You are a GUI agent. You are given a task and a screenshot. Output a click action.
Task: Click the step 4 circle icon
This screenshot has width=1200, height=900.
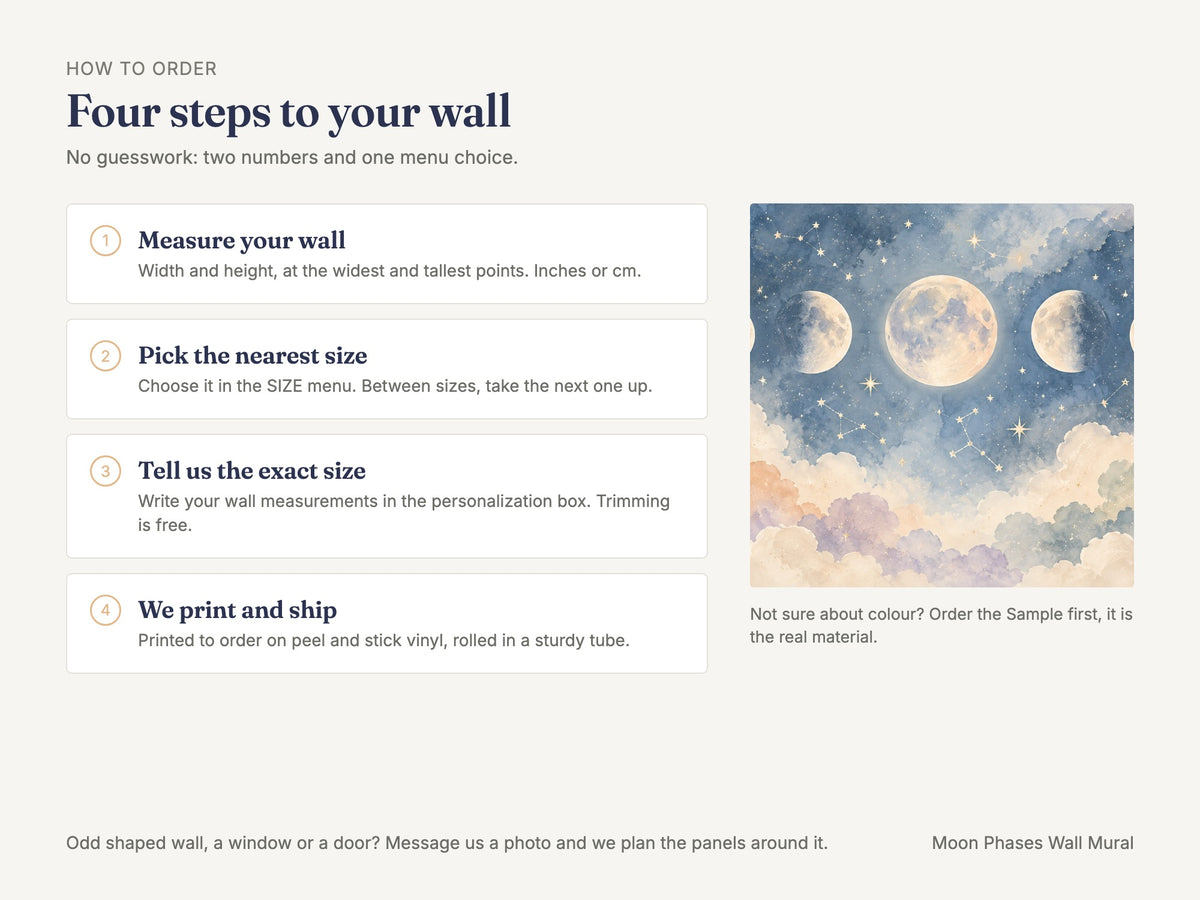pyautogui.click(x=105, y=609)
